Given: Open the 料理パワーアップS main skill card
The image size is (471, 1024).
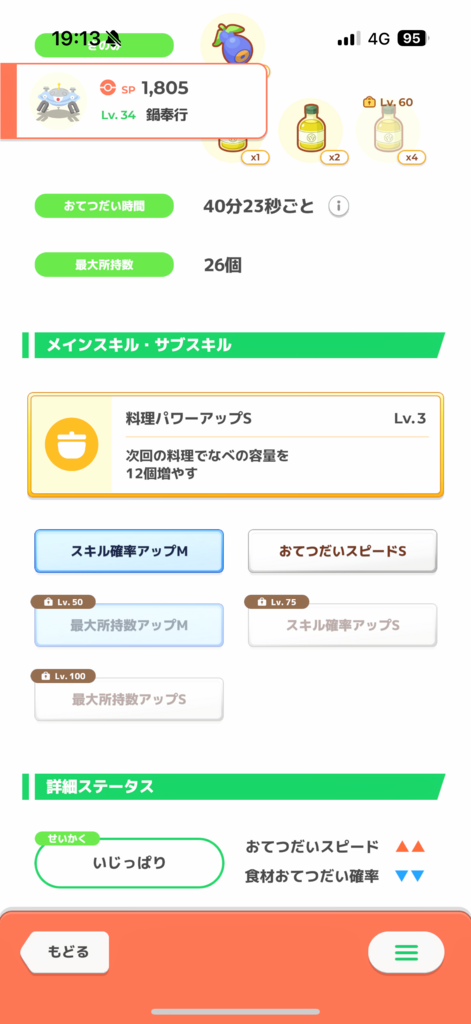Looking at the screenshot, I should tap(235, 445).
